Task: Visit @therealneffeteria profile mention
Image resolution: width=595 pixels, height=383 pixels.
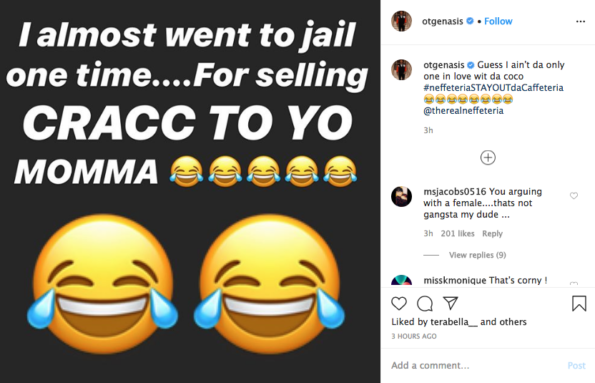Action: point(463,111)
